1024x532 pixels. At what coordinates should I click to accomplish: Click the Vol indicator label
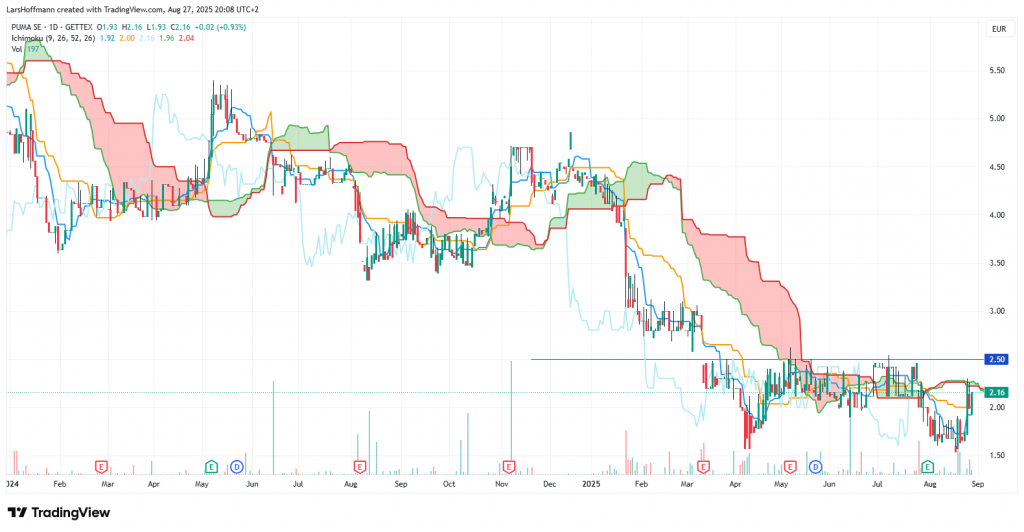(x=17, y=49)
